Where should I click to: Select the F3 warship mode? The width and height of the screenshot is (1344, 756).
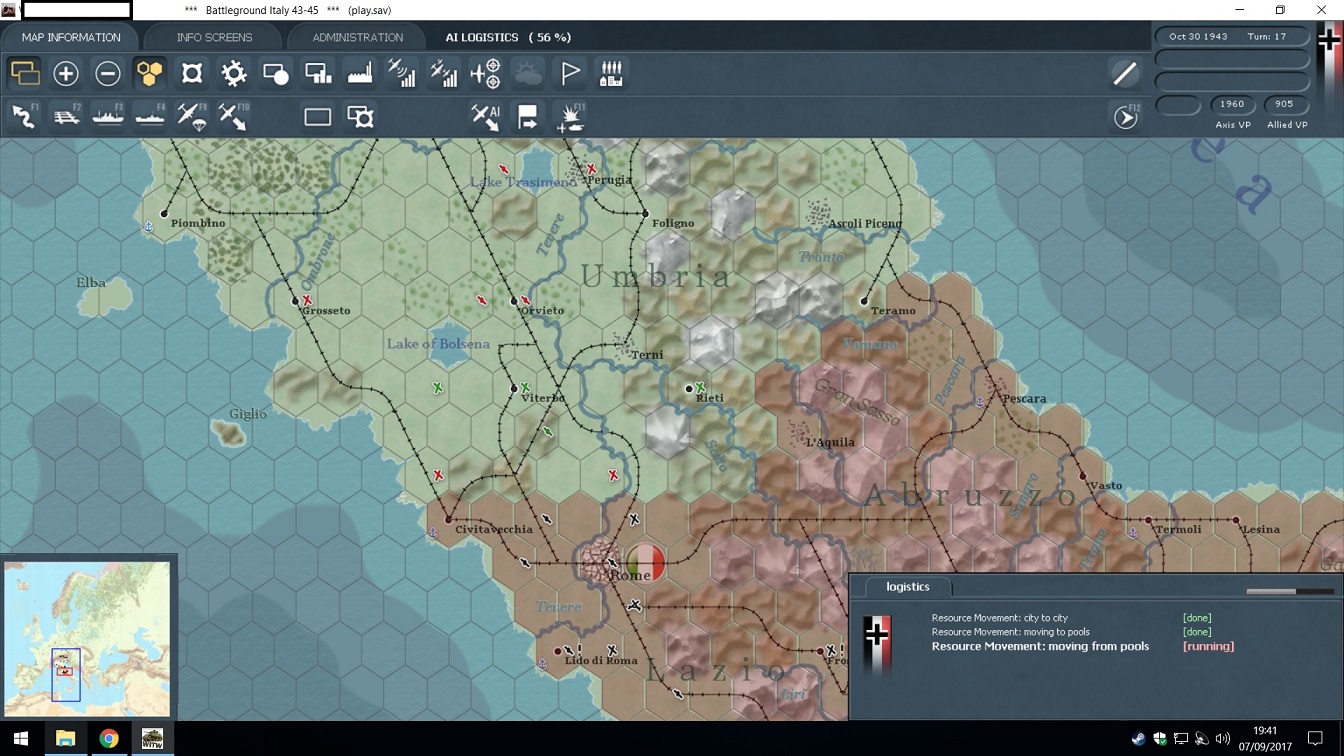[x=108, y=117]
